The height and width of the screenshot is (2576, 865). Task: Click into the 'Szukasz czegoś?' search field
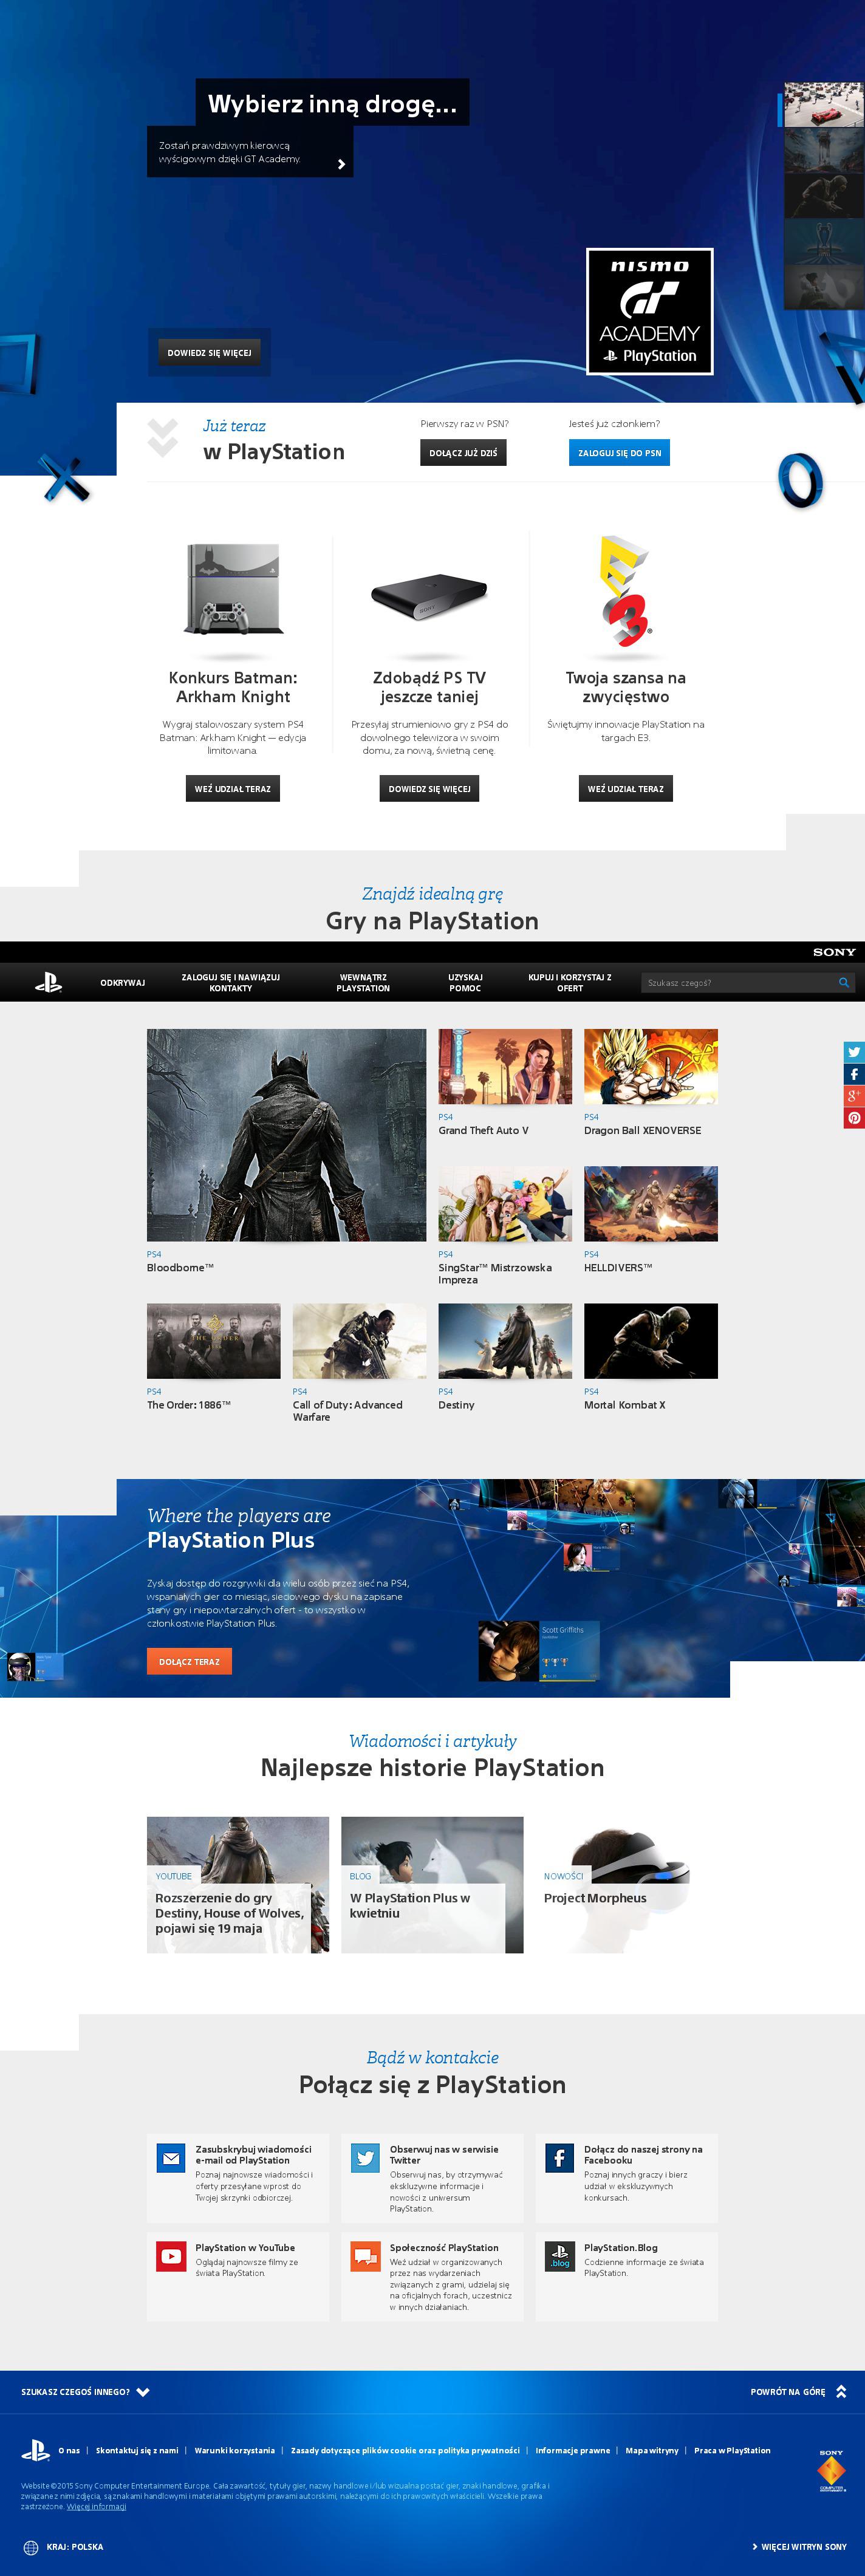pyautogui.click(x=738, y=982)
